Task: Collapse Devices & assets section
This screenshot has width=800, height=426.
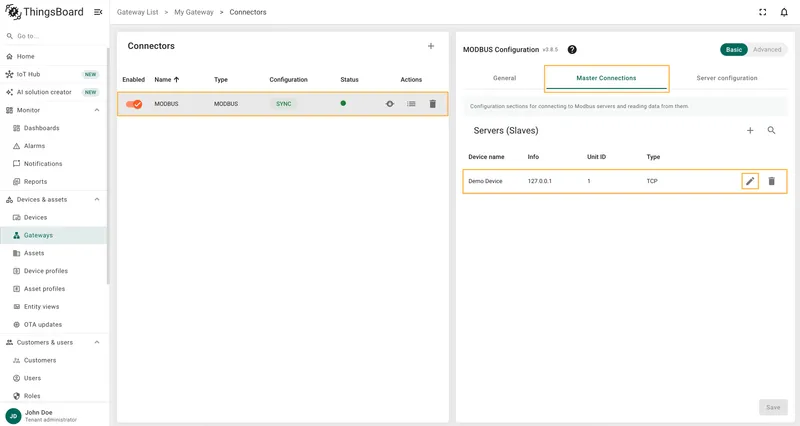Action: click(97, 199)
